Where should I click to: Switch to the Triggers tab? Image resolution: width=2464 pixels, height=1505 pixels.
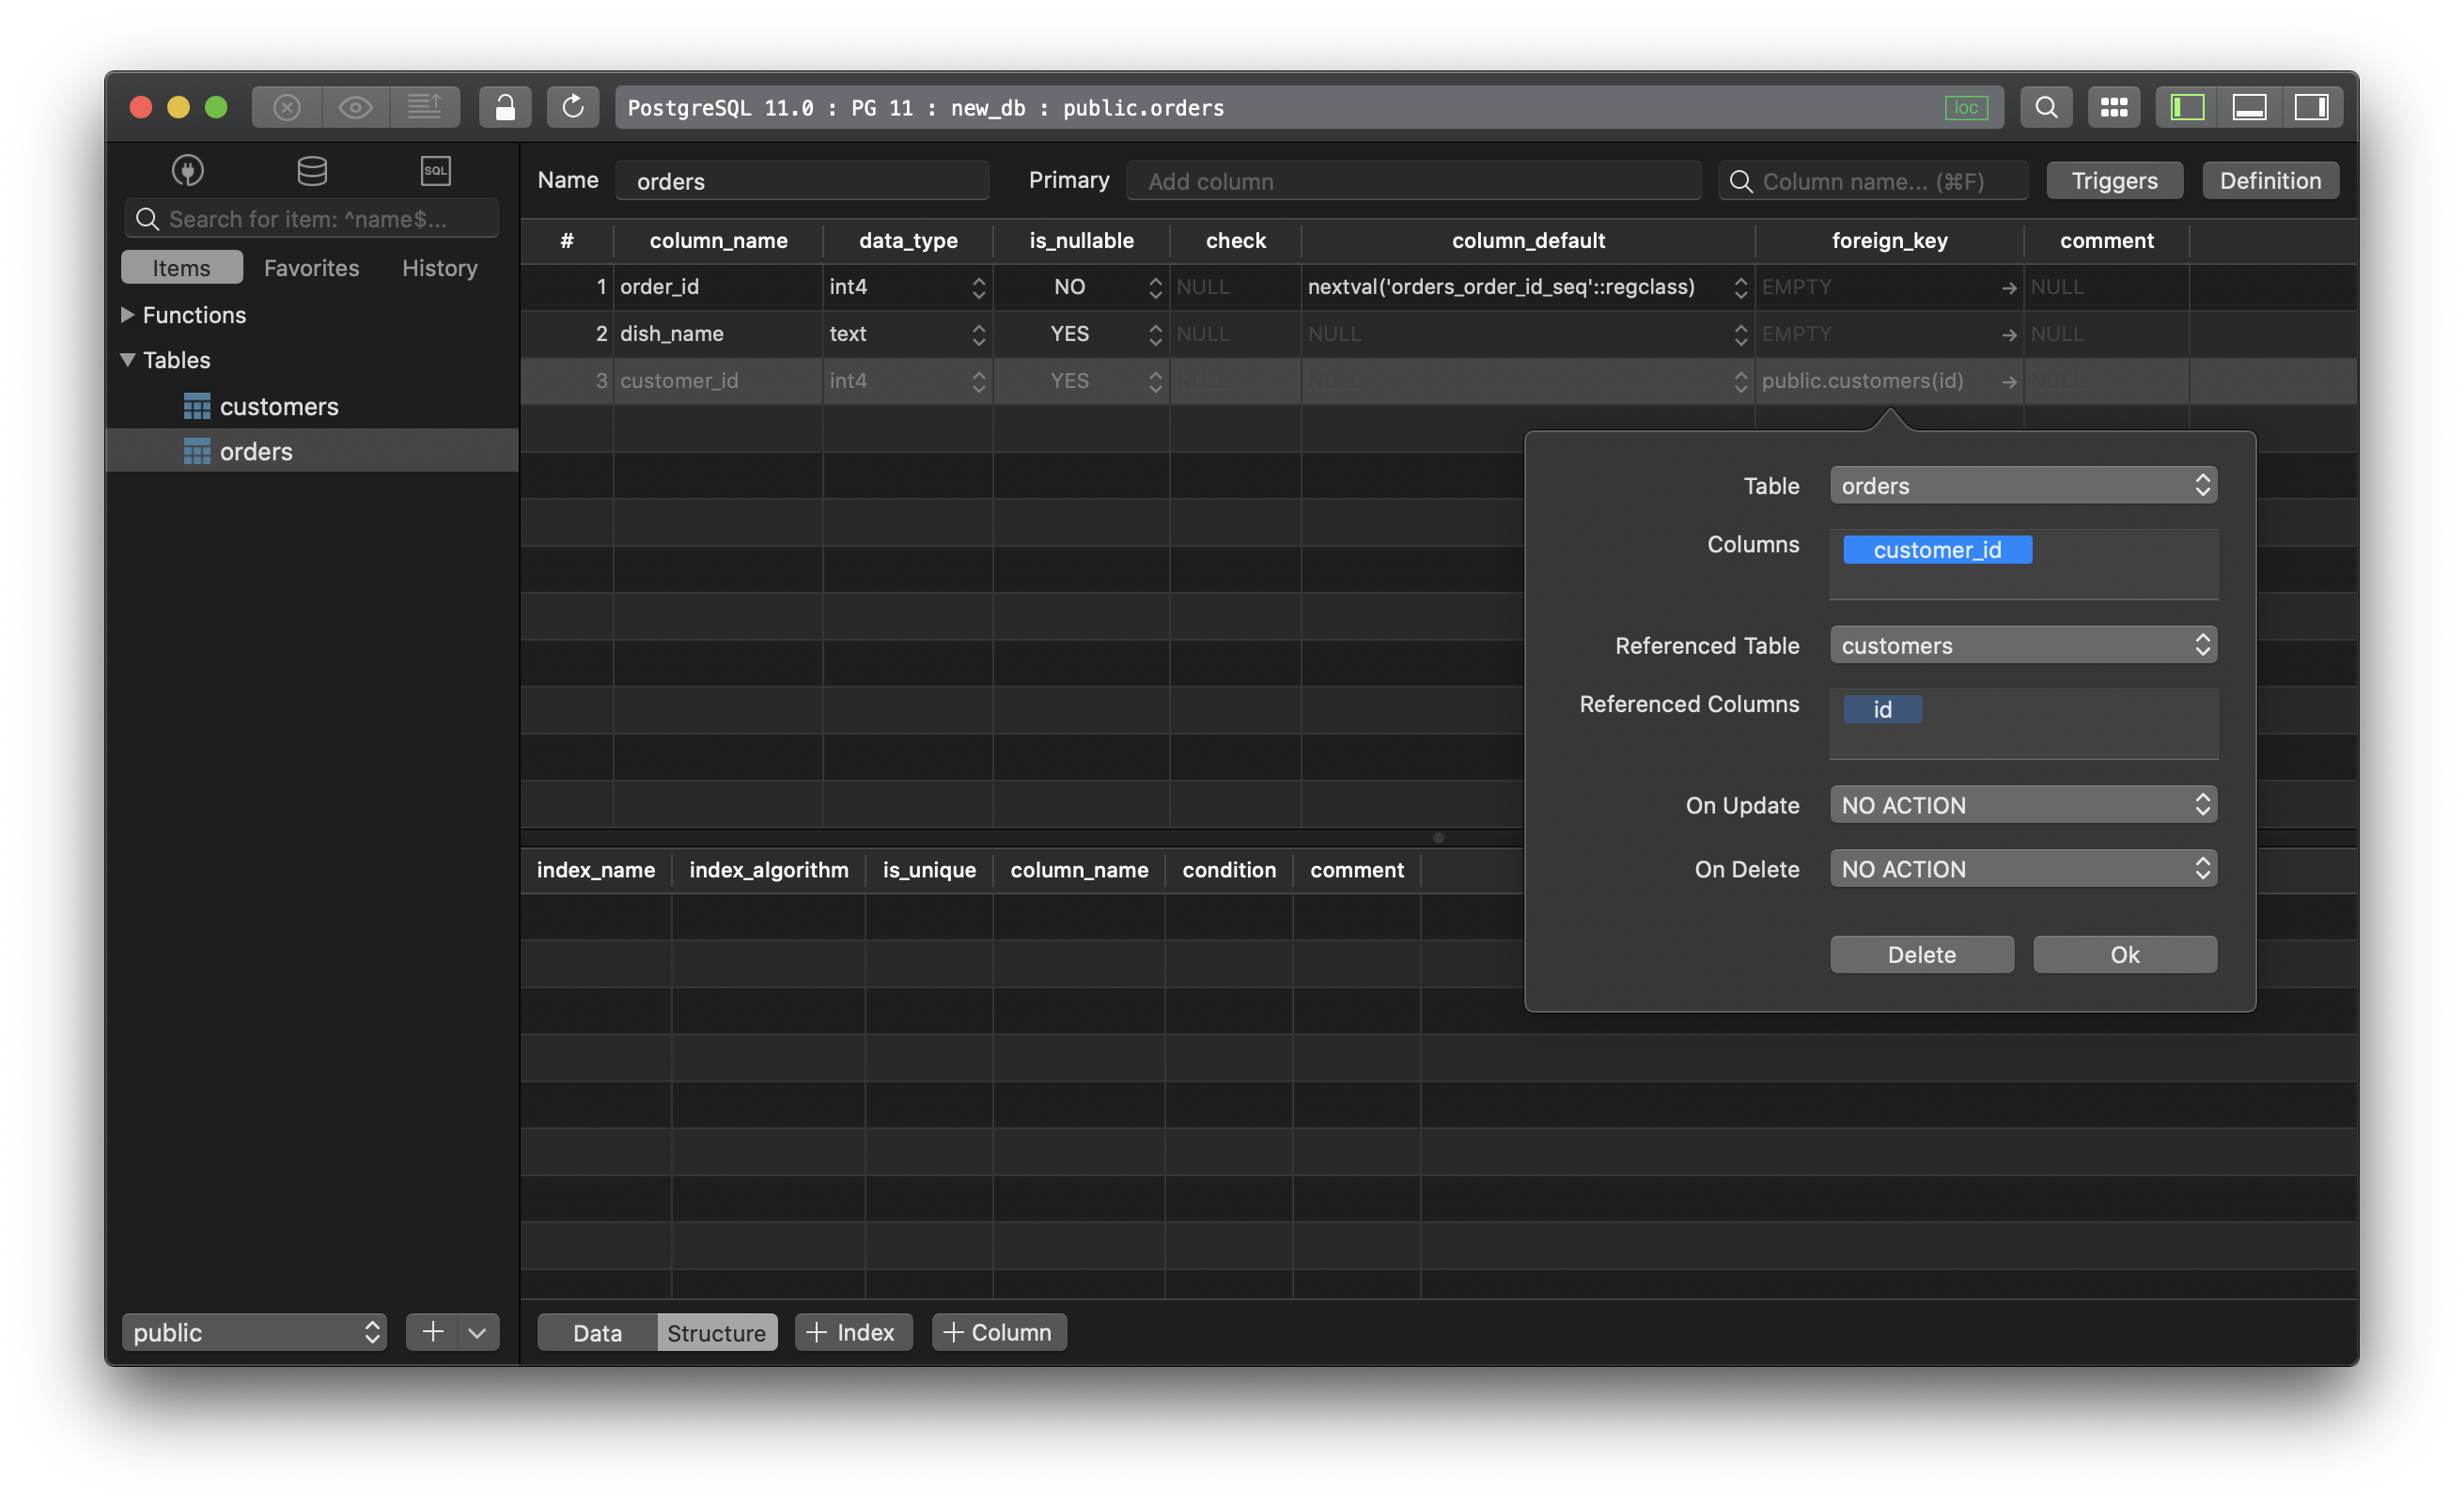point(2112,179)
